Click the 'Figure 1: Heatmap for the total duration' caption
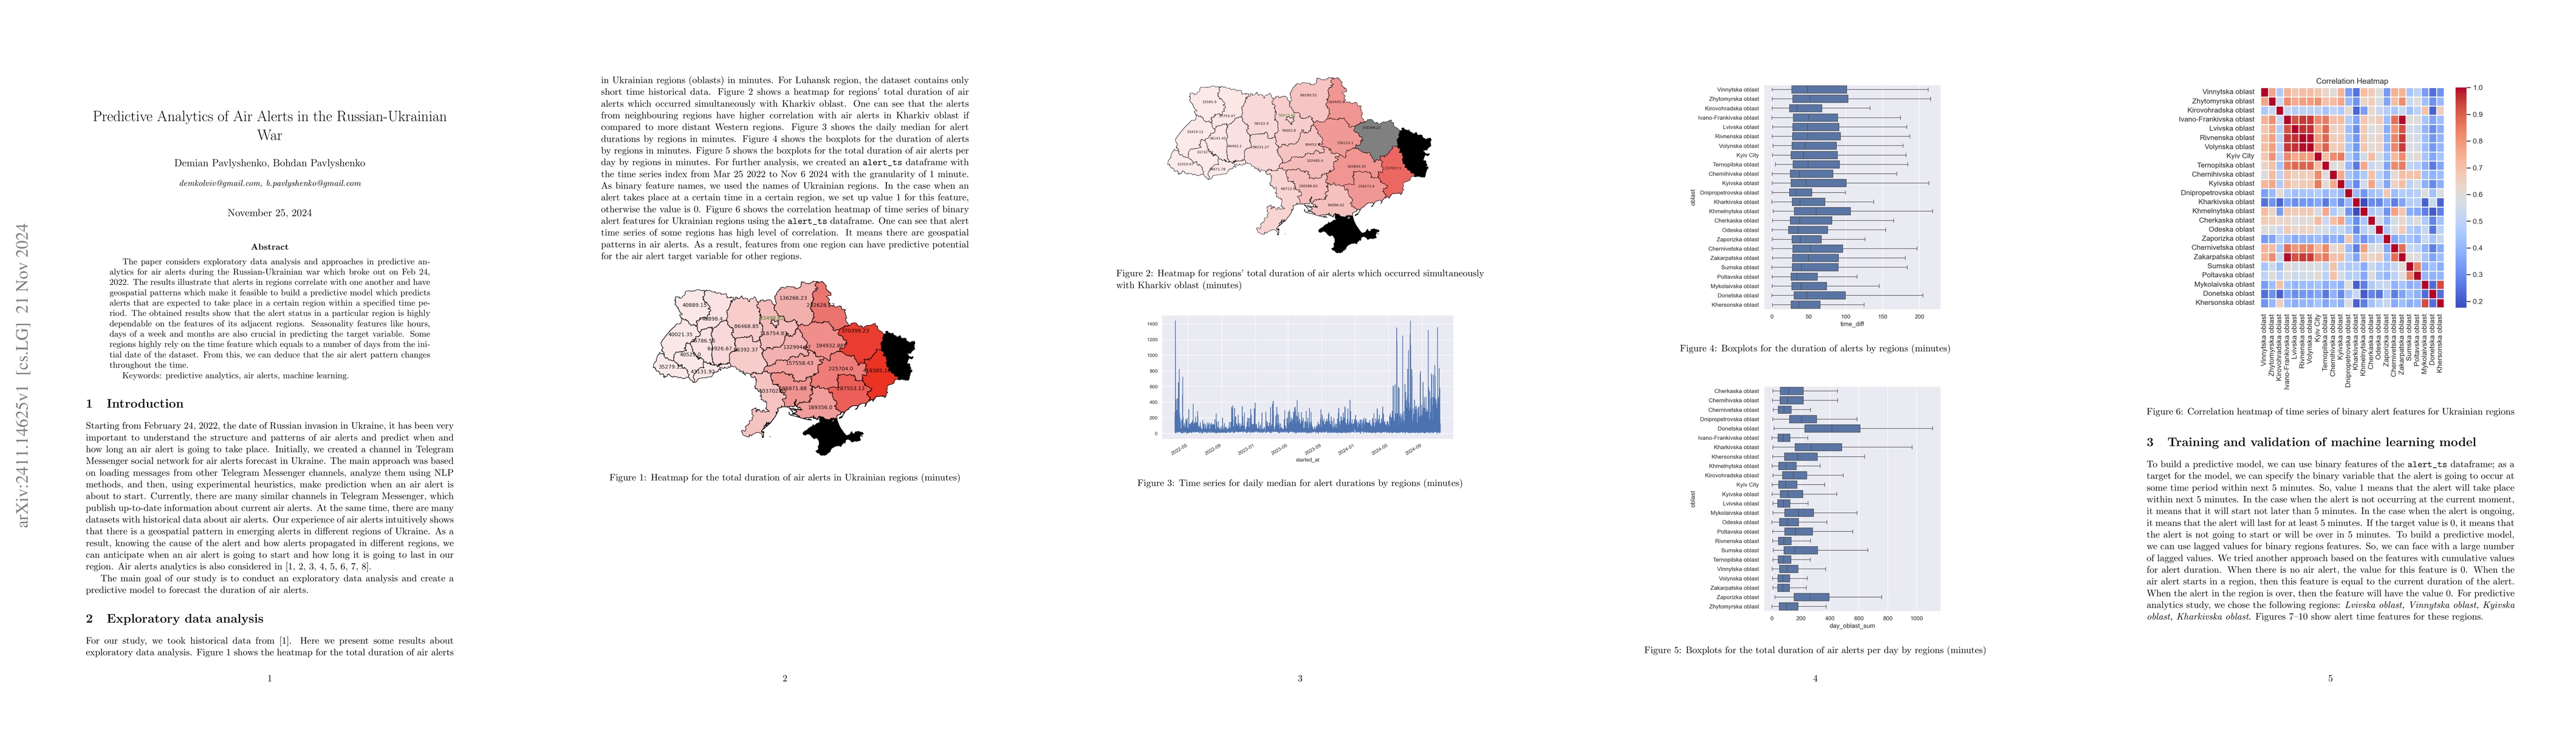Screen dimensions: 2576x729 (784, 478)
